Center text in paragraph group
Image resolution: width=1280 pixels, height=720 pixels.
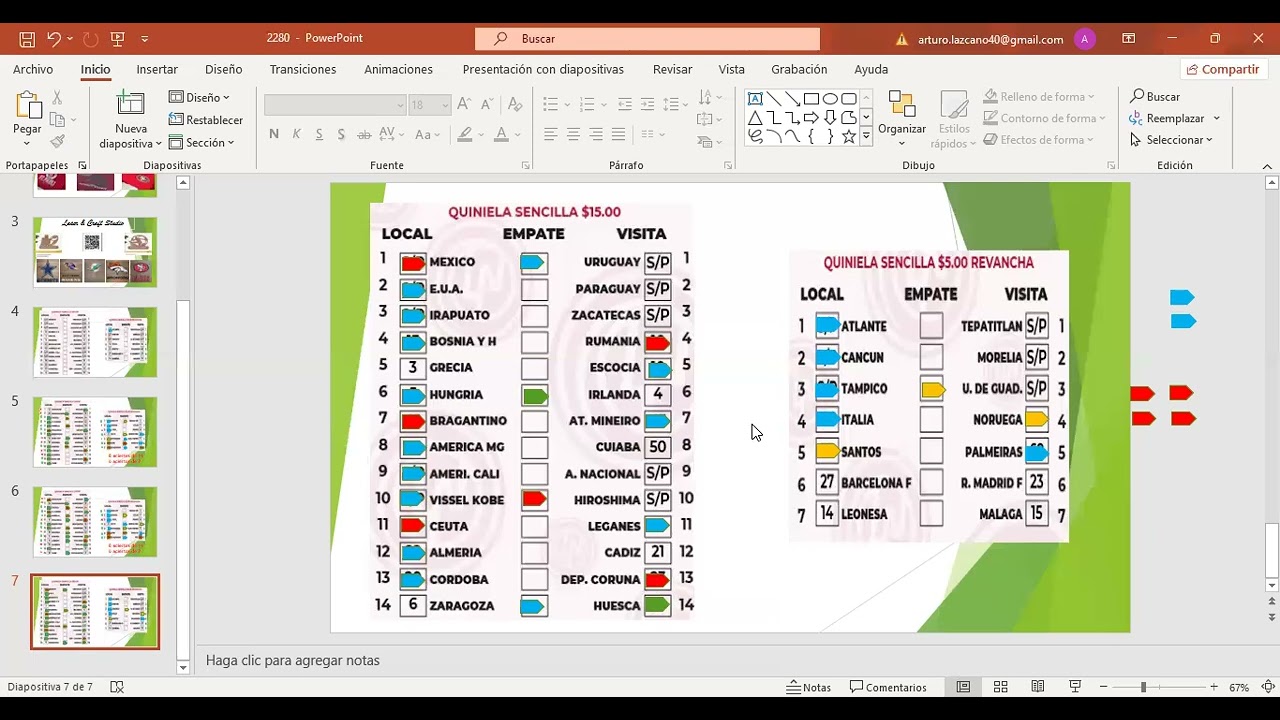point(573,134)
